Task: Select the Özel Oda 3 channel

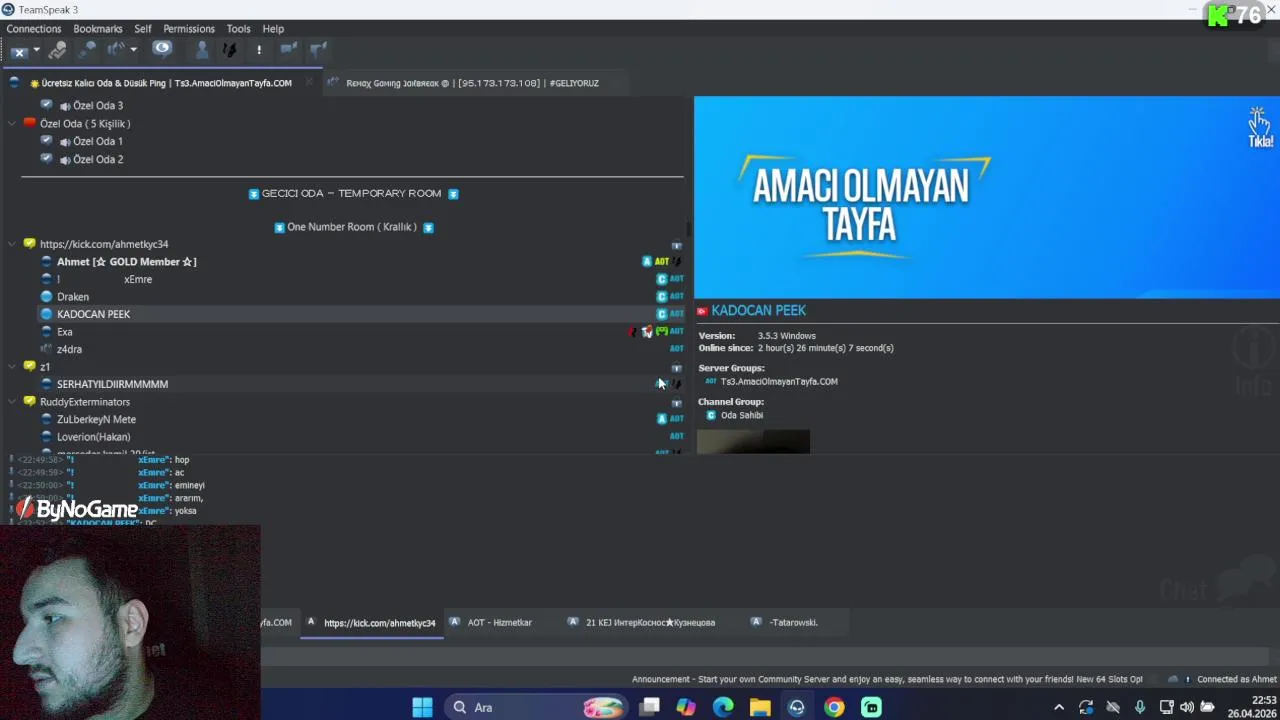Action: point(98,106)
